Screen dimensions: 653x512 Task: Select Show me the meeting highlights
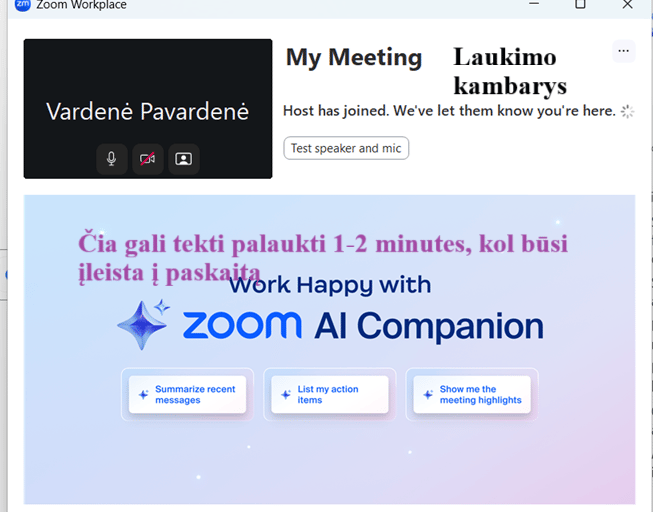coord(472,395)
